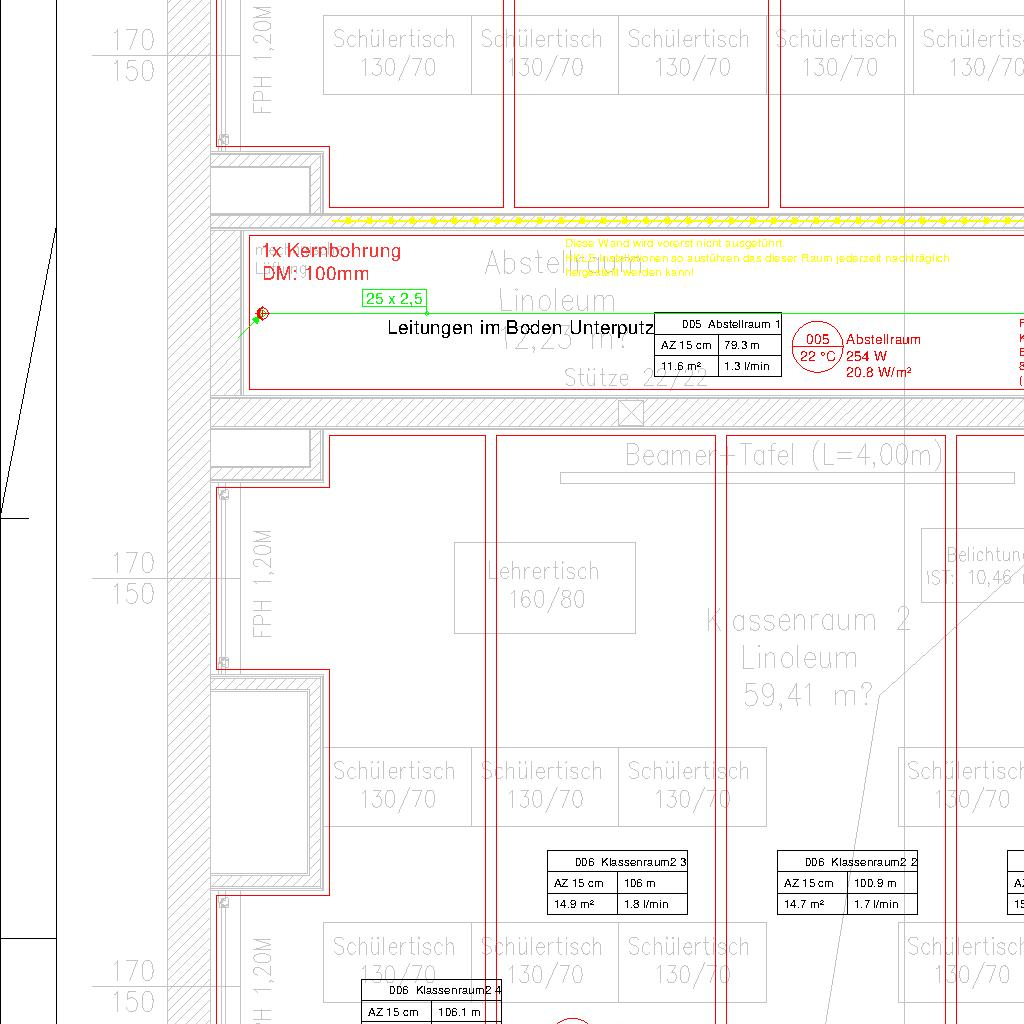The height and width of the screenshot is (1024, 1024).
Task: Click the red 005 22 °C room ellipse
Action: (x=817, y=347)
